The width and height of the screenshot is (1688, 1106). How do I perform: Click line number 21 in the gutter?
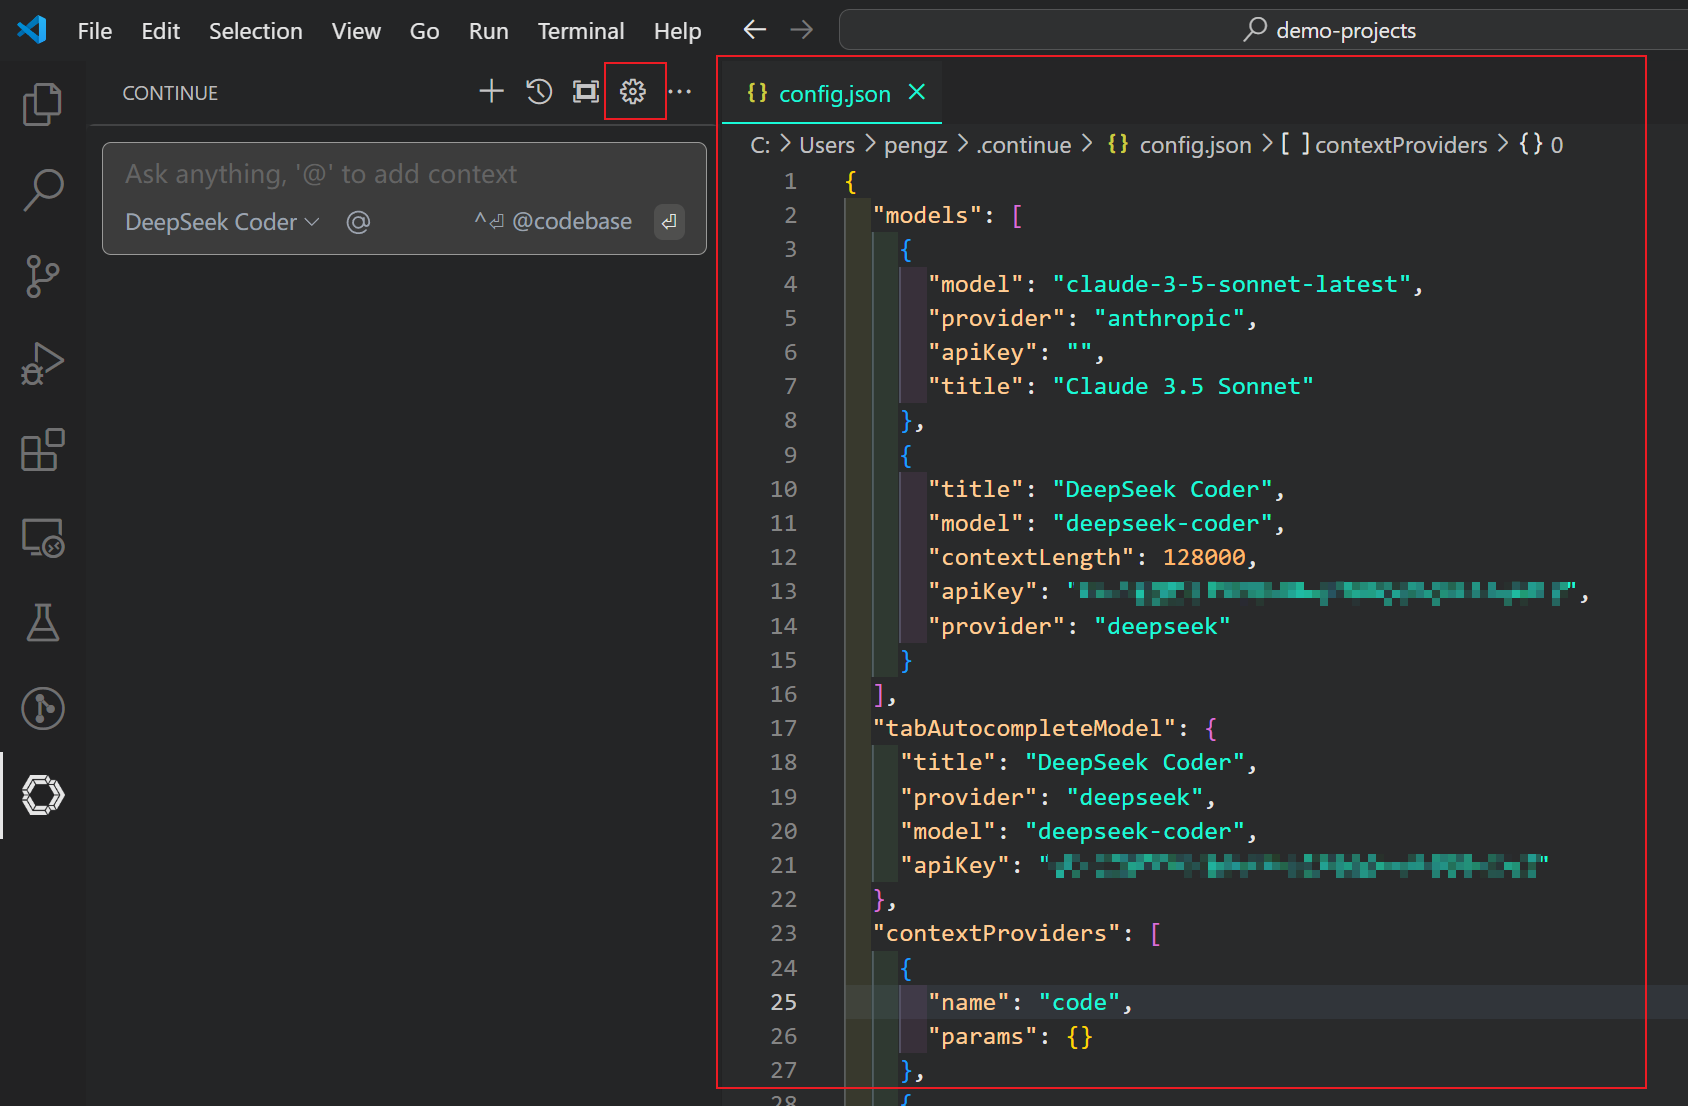pos(783,865)
